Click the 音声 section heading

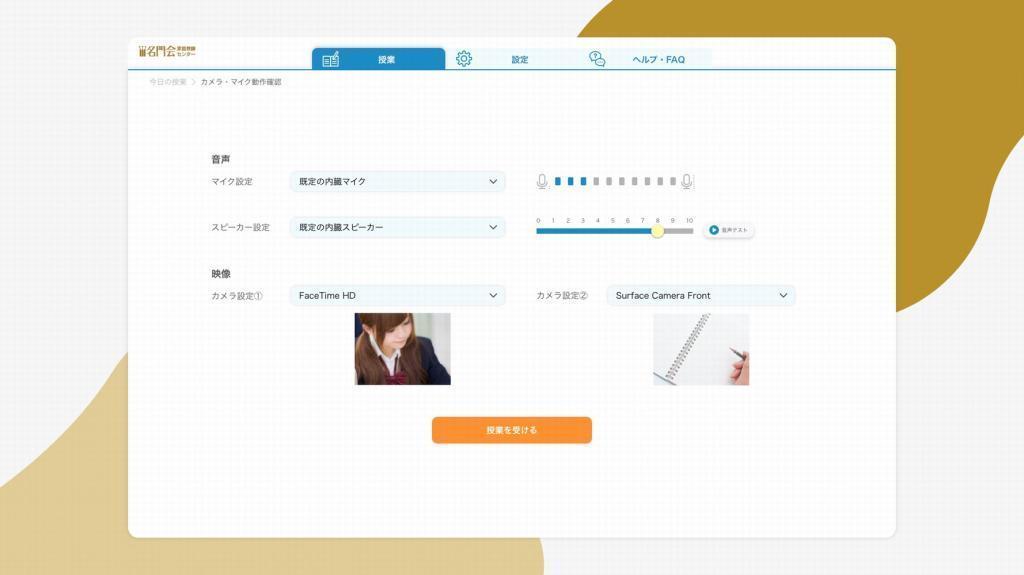tap(221, 159)
